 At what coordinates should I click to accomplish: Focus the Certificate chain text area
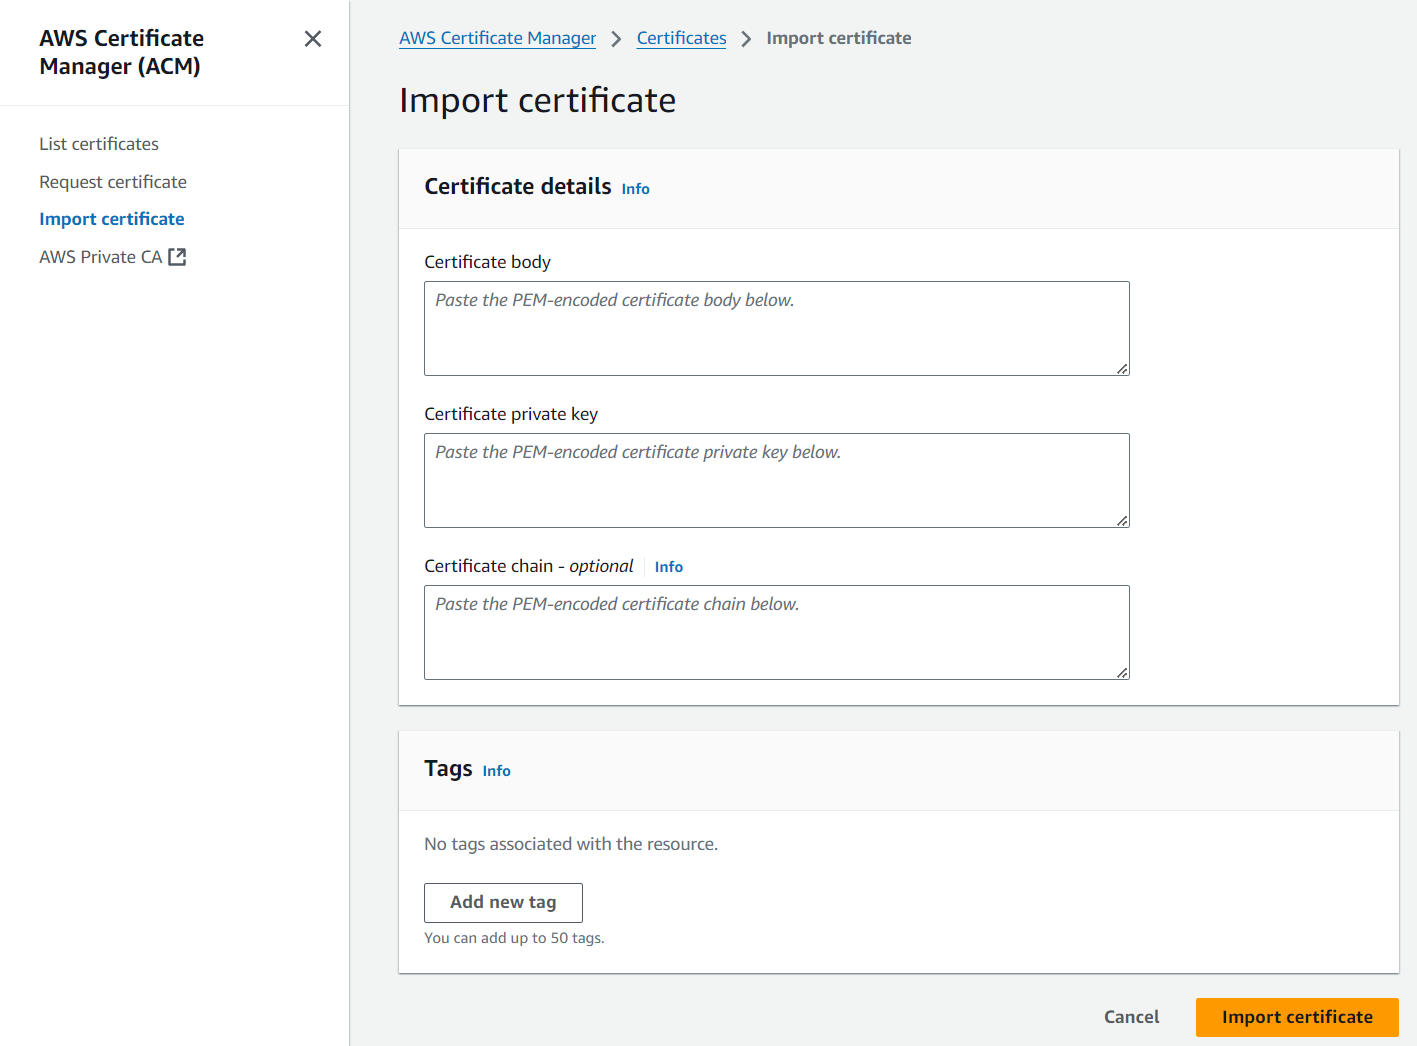[x=777, y=633]
